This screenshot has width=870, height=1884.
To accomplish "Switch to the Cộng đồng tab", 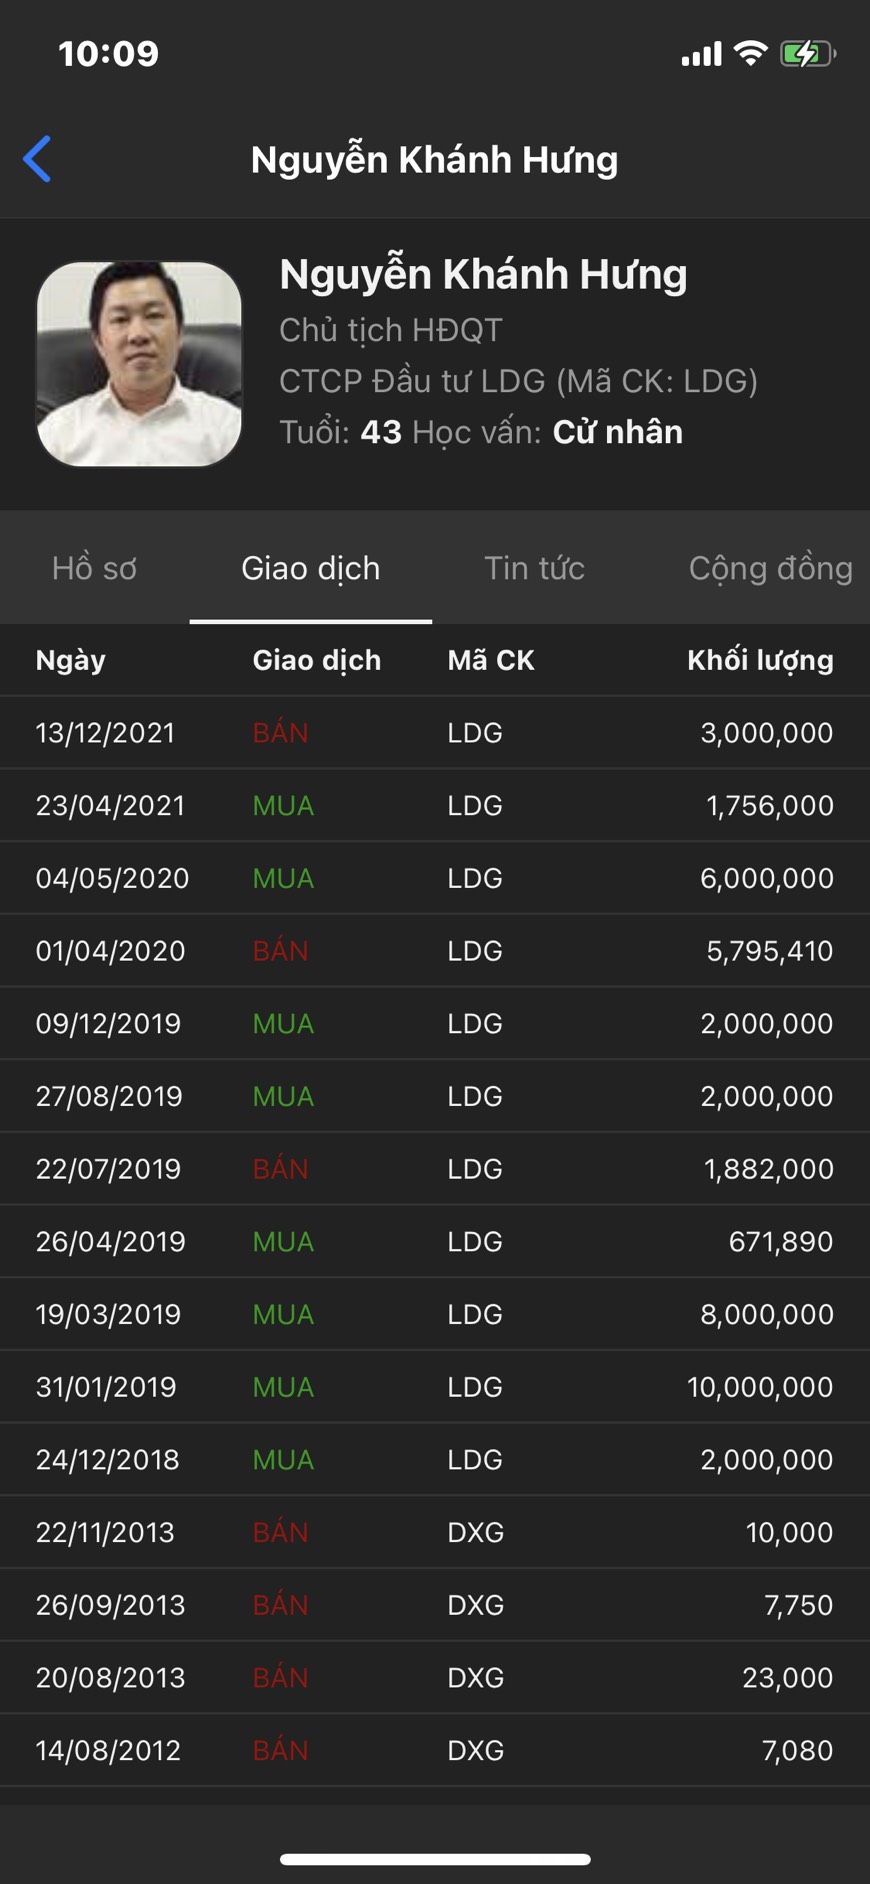I will click(770, 568).
